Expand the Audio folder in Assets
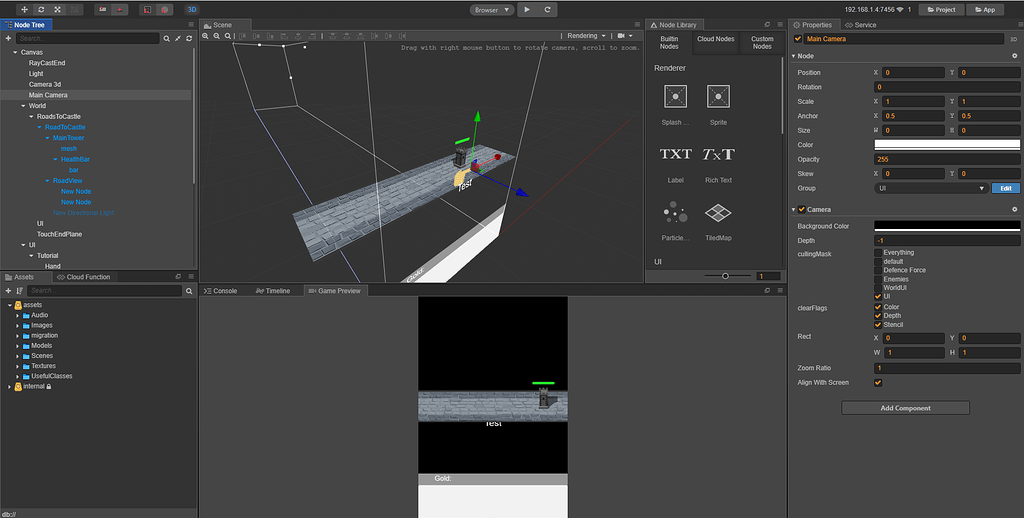 click(x=18, y=315)
